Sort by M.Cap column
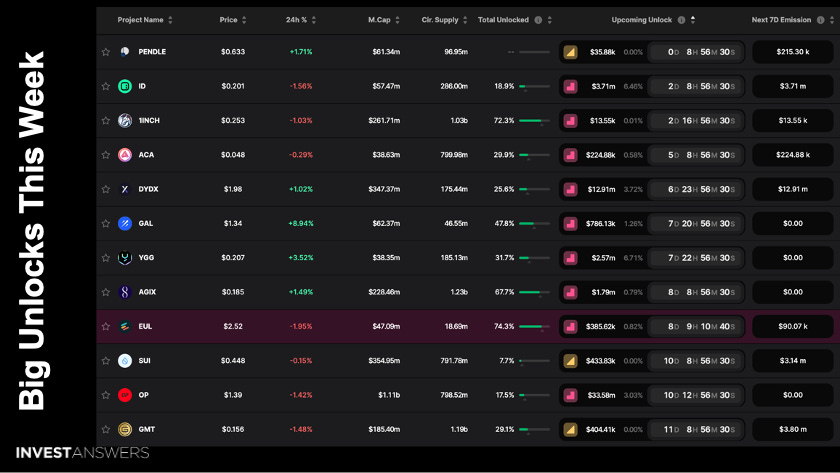Viewport: 840px width, 473px height. (398, 20)
